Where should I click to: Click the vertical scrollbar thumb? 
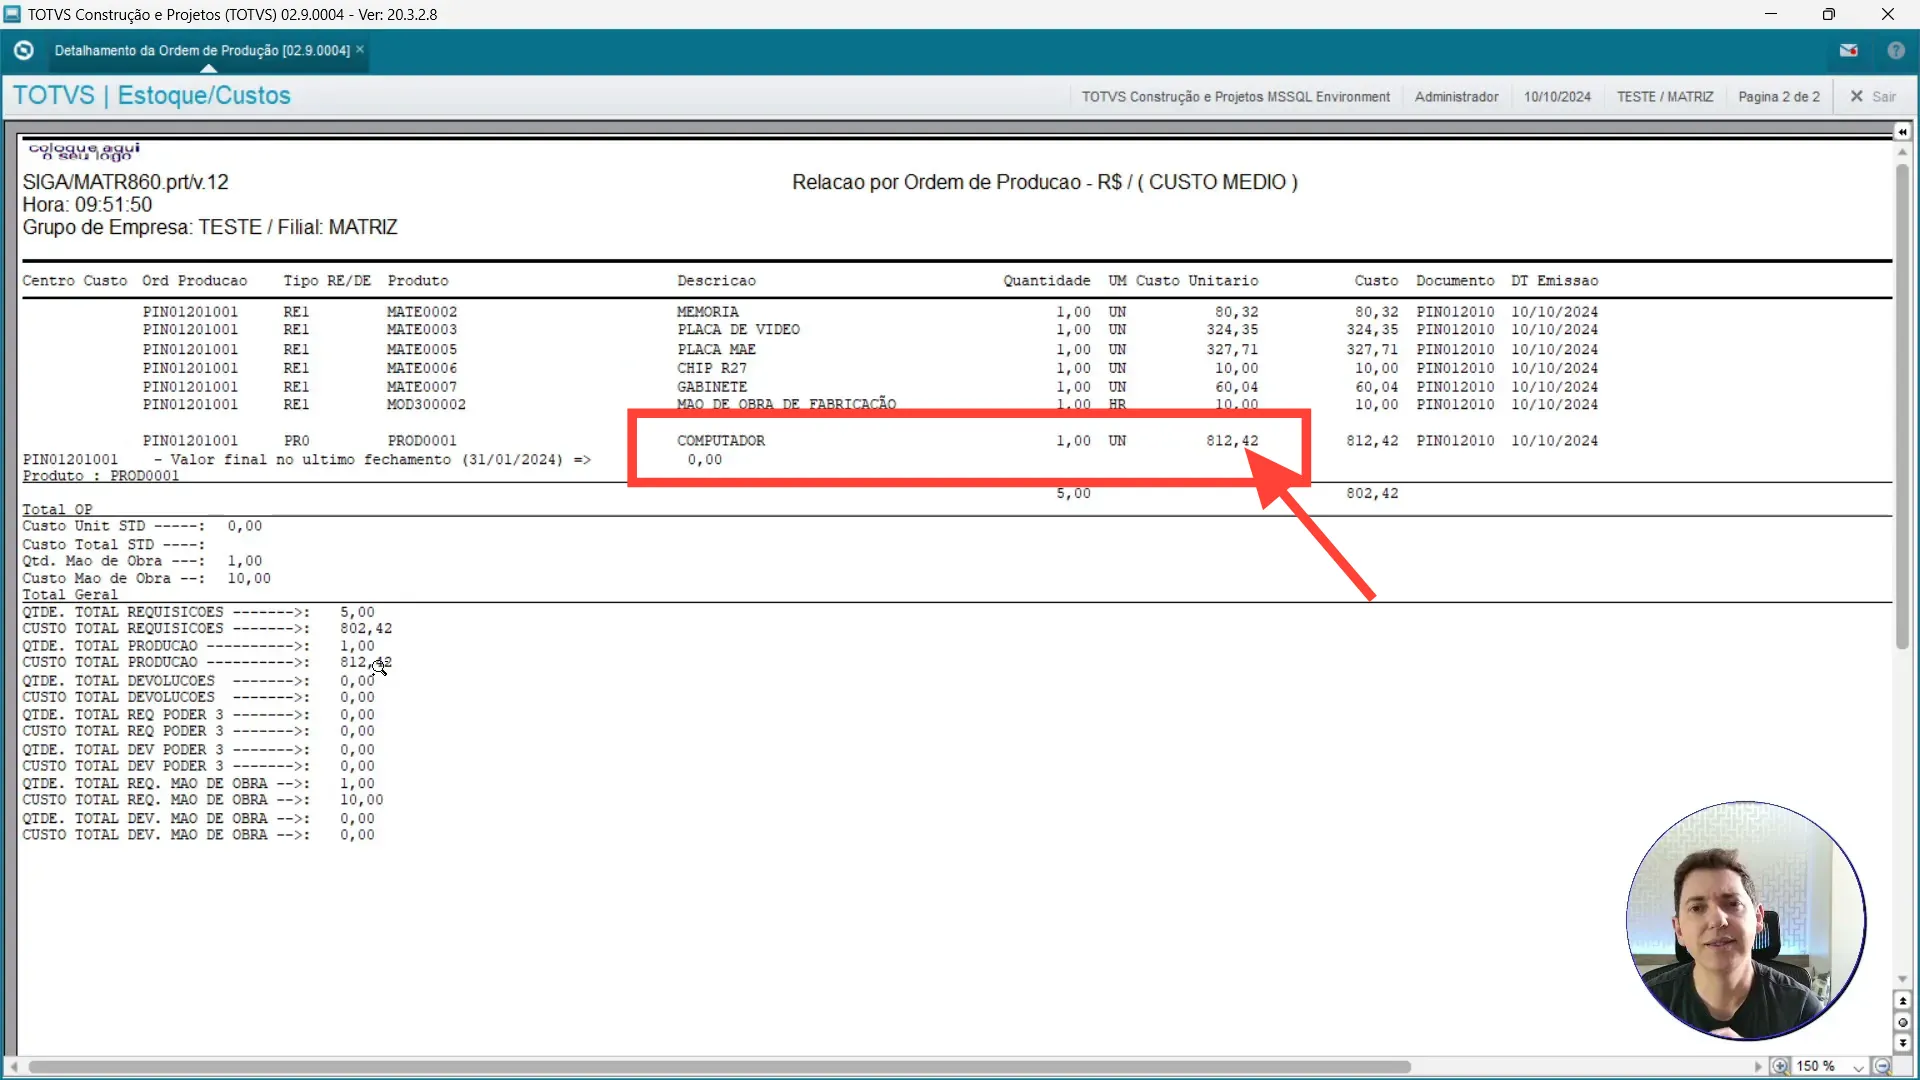1902,405
